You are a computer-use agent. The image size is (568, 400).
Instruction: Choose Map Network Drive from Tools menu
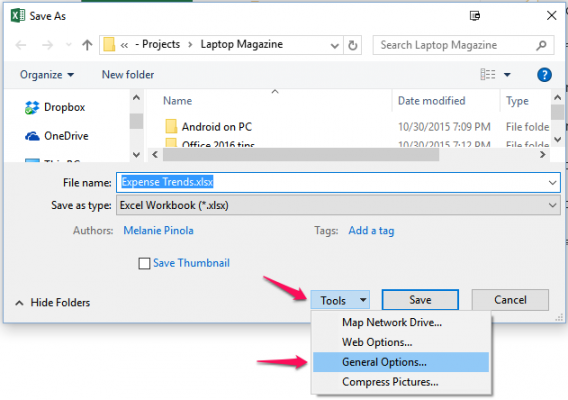tap(401, 322)
